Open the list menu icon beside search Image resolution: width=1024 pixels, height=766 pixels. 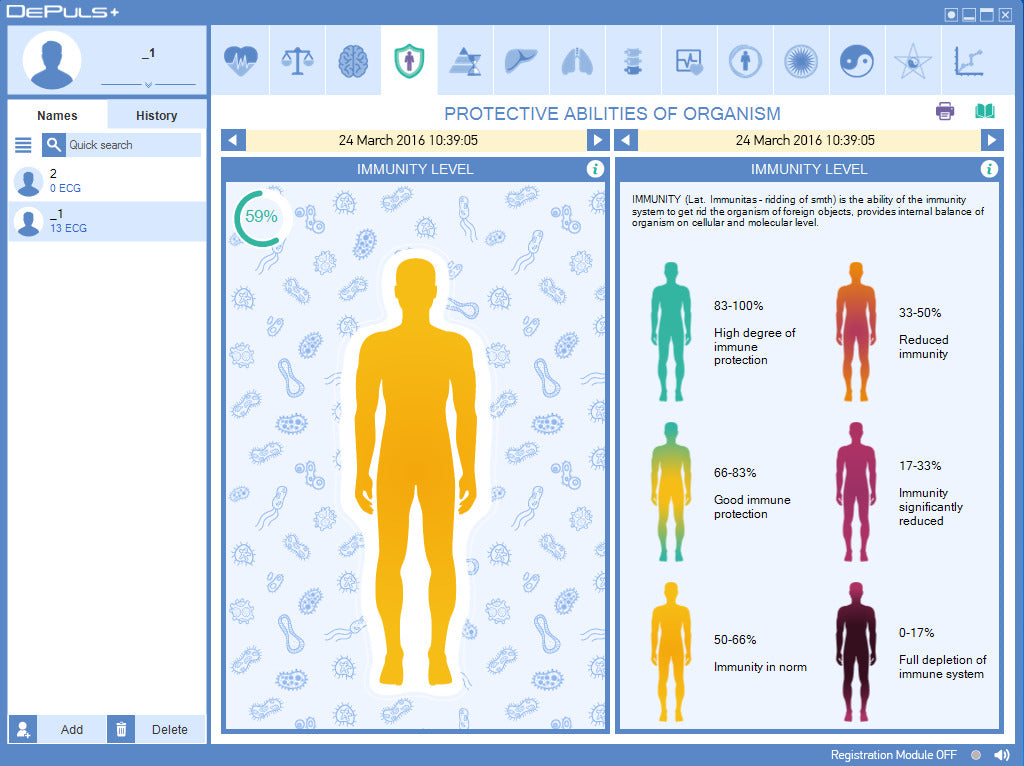pos(23,145)
